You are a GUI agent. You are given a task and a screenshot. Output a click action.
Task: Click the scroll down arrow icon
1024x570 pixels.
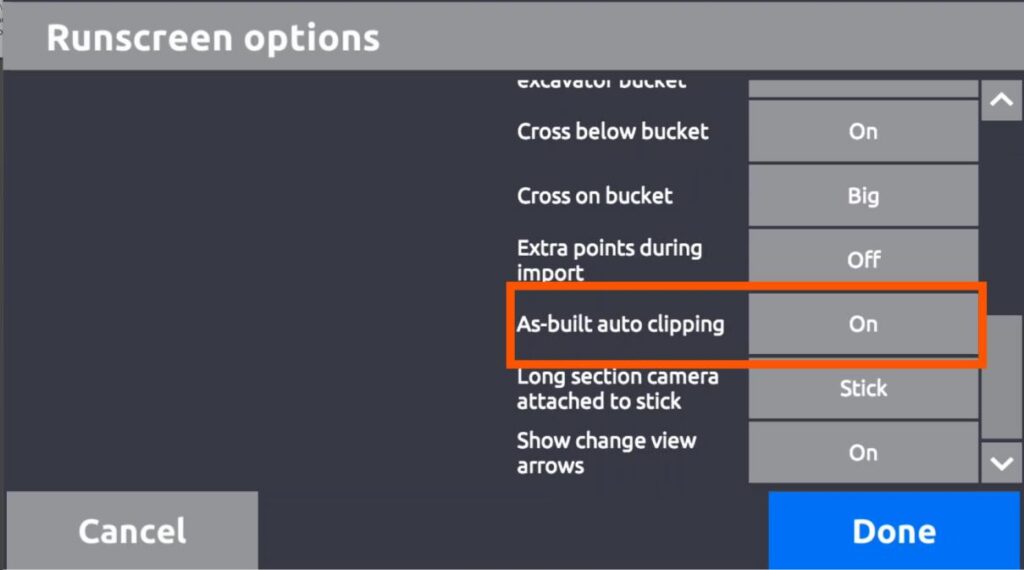pos(1001,463)
